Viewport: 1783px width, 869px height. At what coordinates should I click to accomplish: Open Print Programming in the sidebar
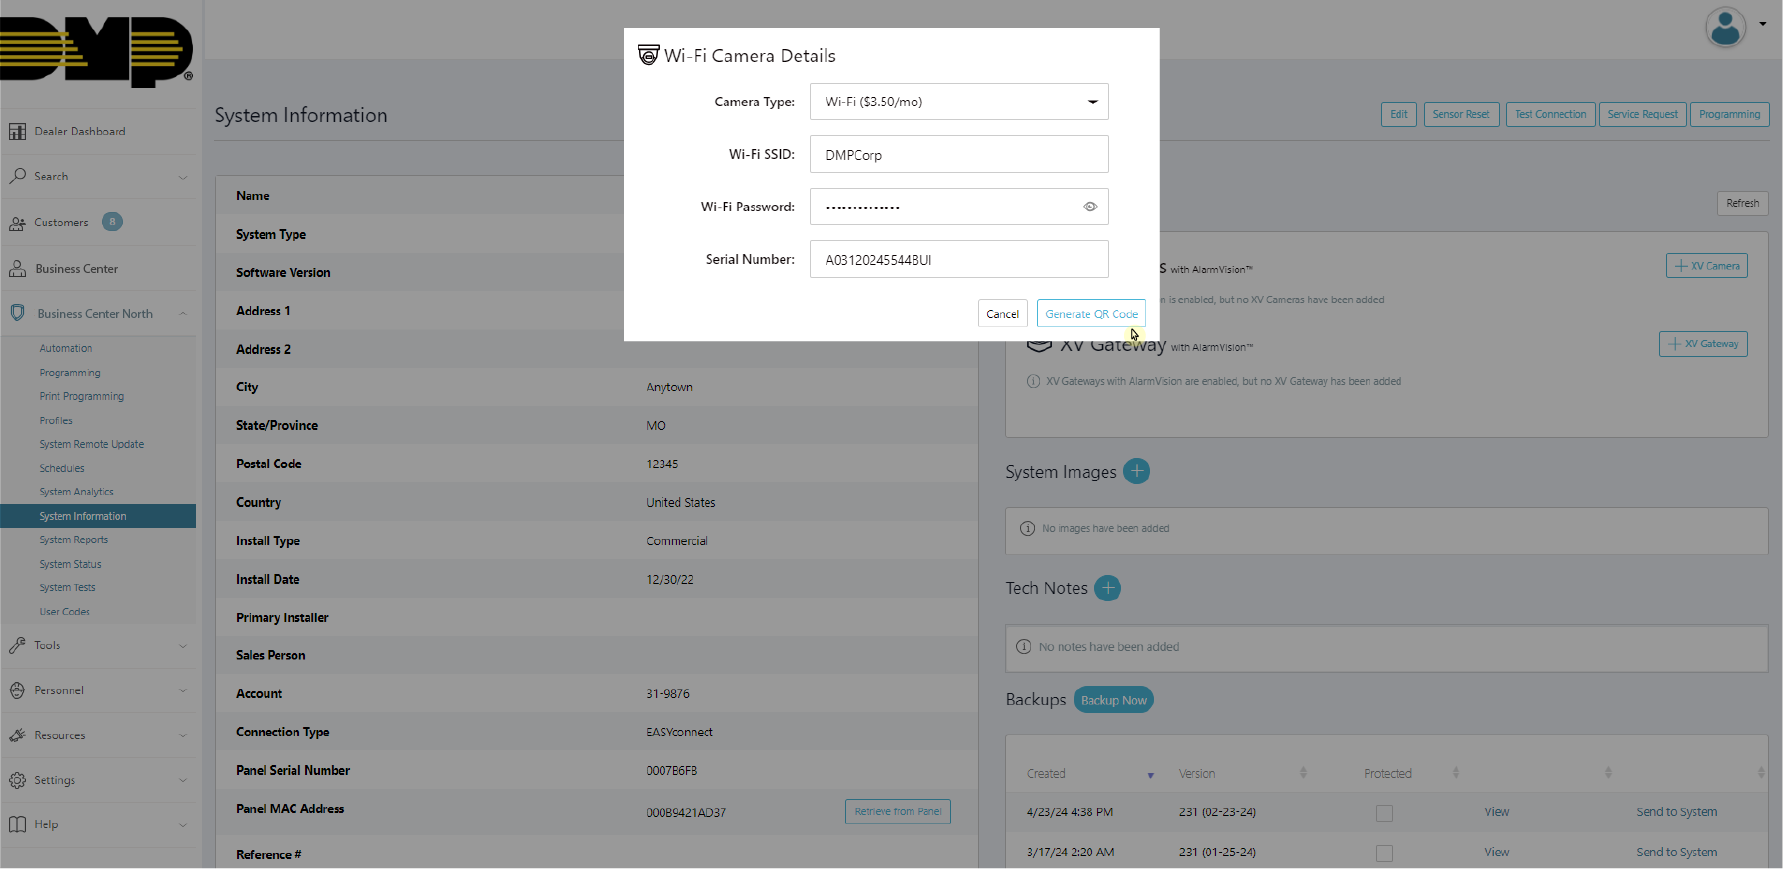82,396
